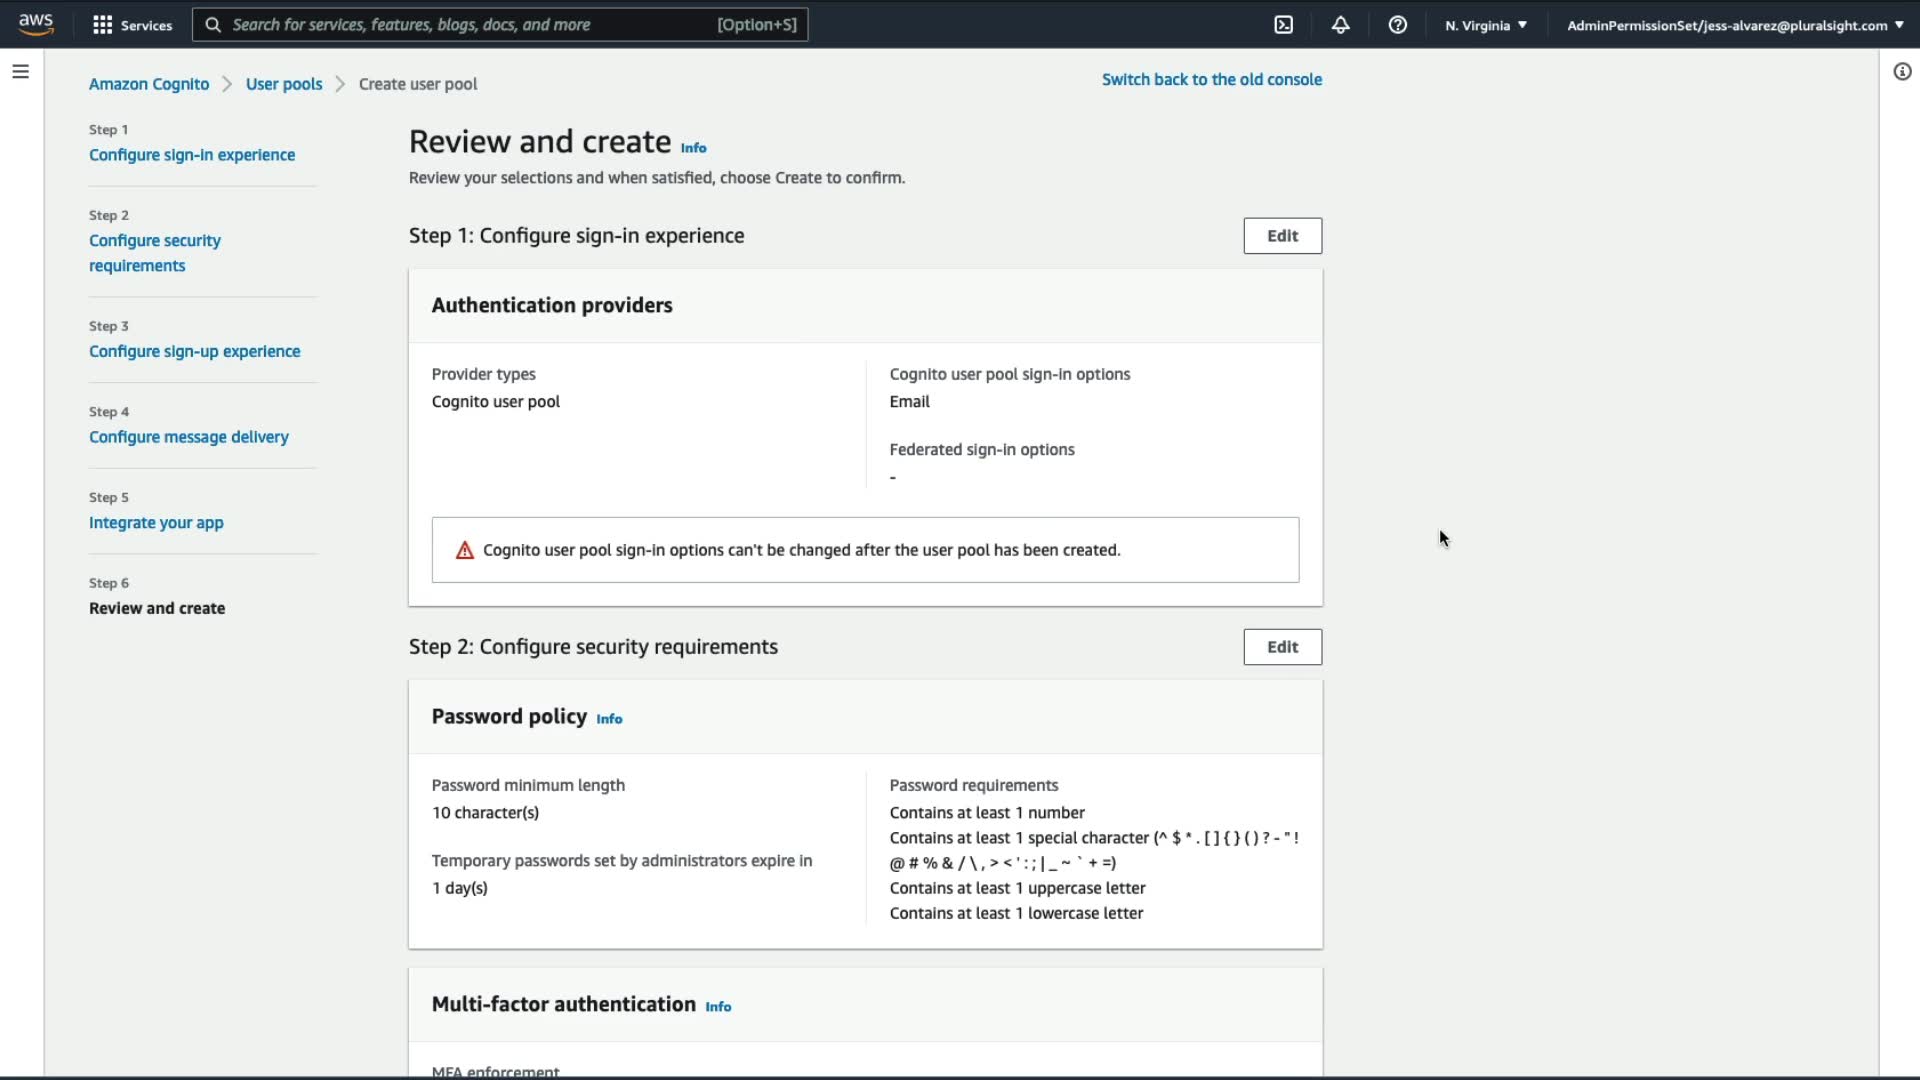
Task: Edit Step 2 security requirements
Action: click(x=1282, y=647)
